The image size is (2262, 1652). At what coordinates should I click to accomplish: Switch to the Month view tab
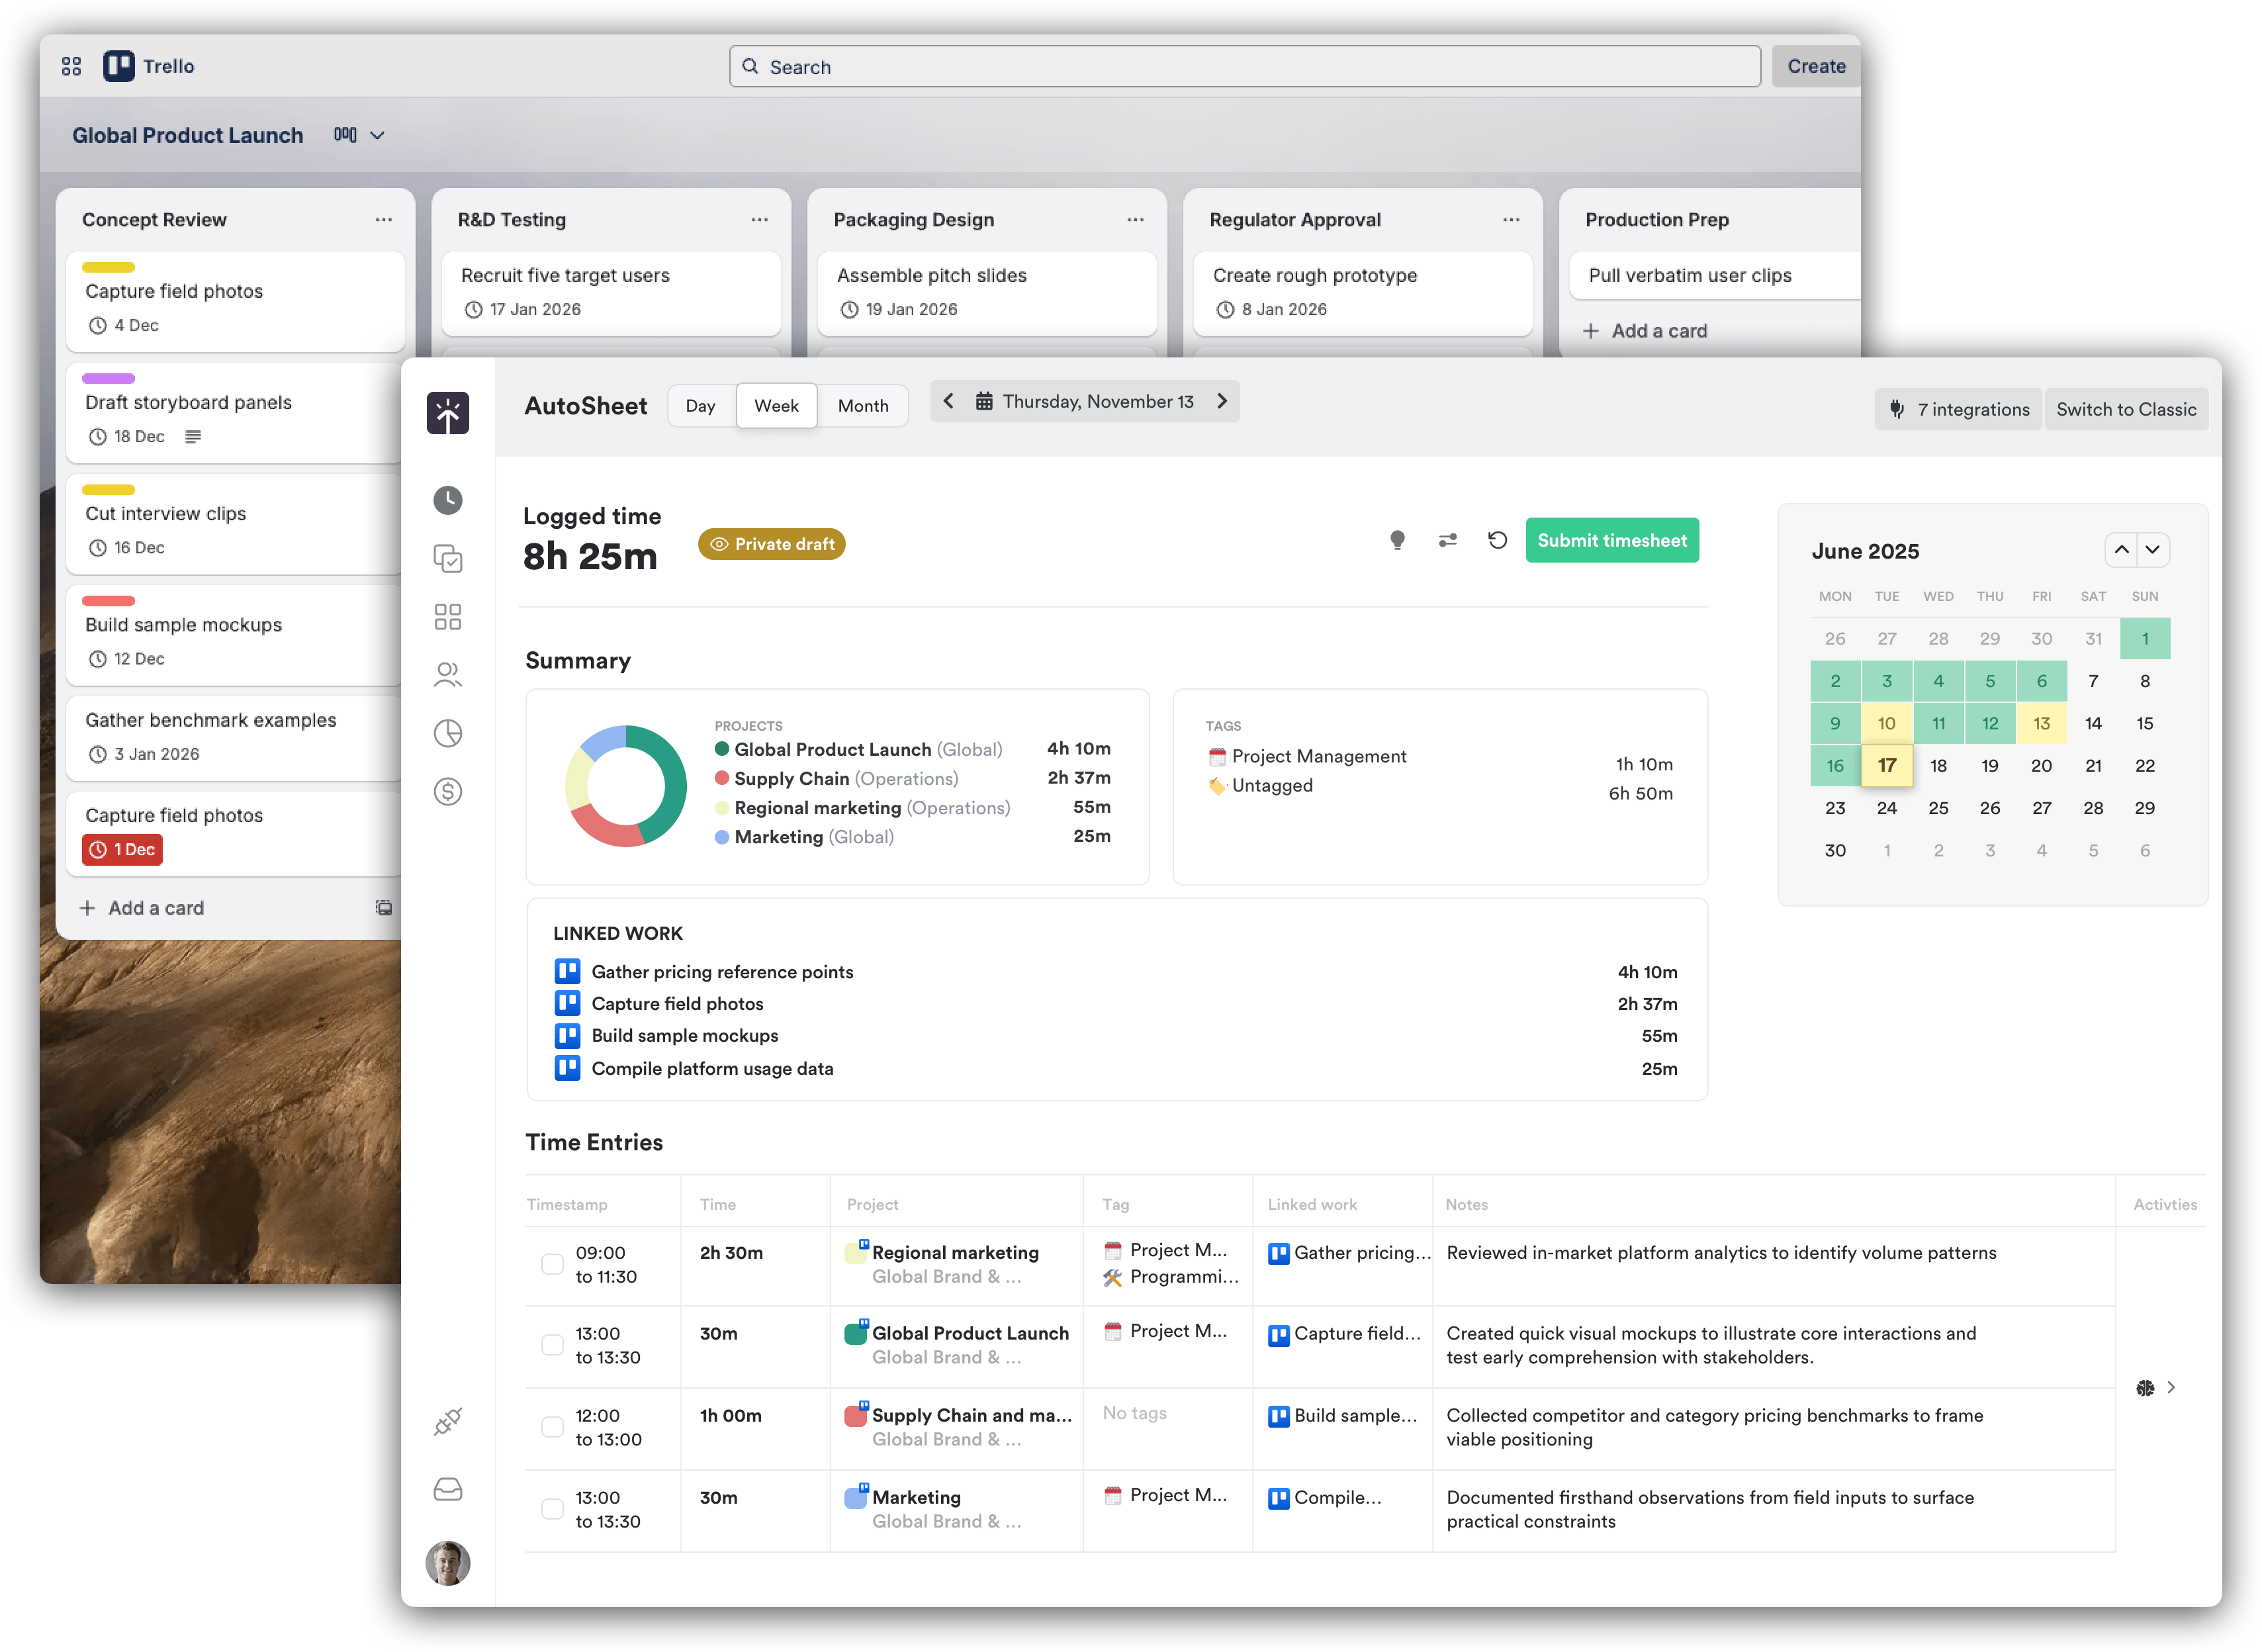[x=862, y=406]
